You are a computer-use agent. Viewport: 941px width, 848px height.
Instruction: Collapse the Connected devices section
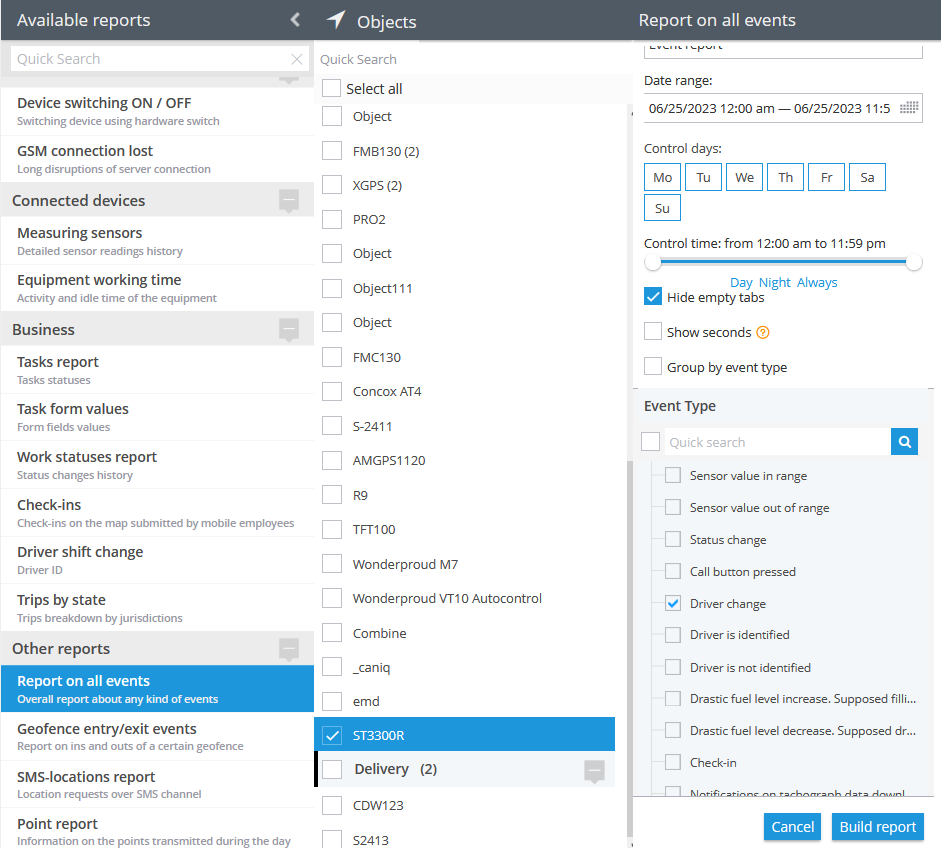(x=289, y=200)
